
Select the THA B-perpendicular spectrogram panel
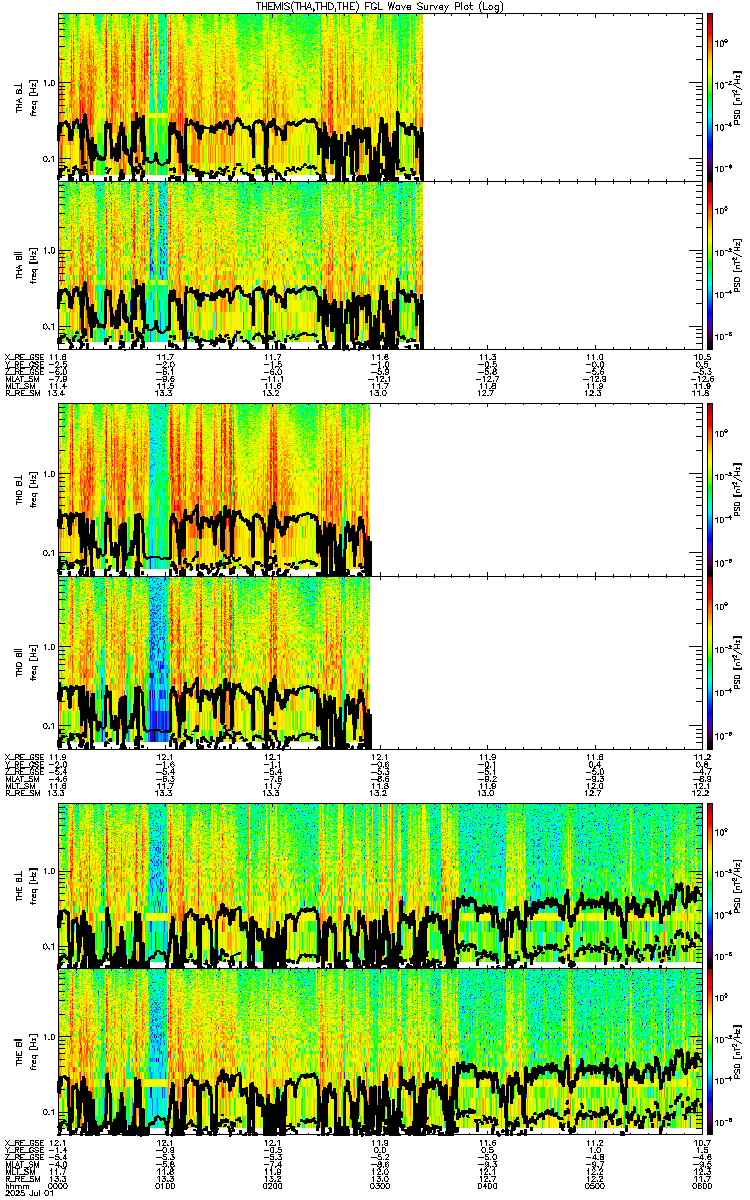tap(378, 95)
